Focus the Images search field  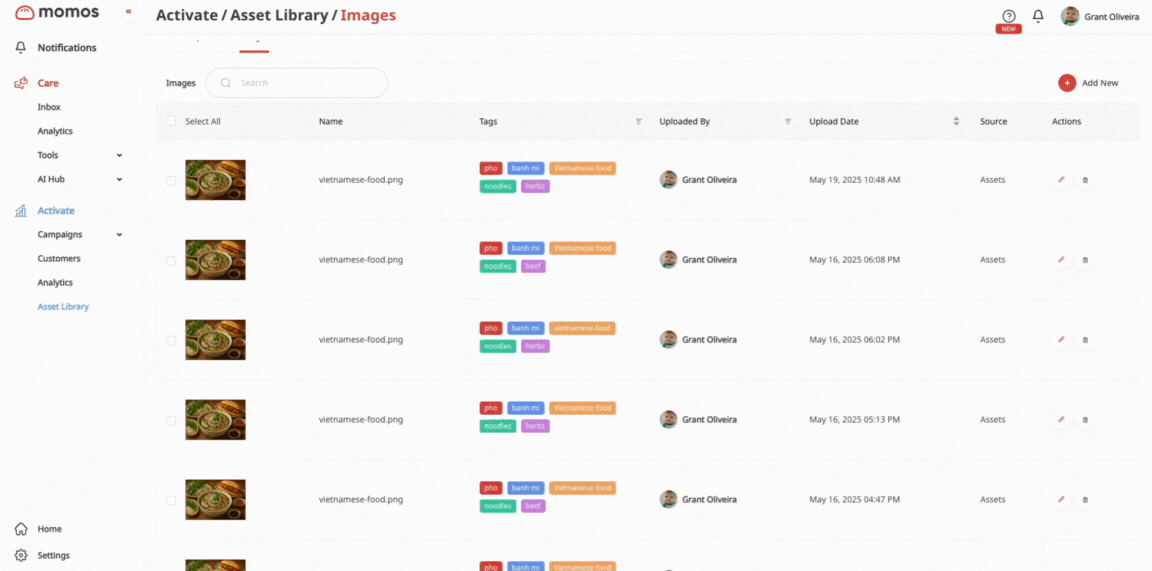296,83
